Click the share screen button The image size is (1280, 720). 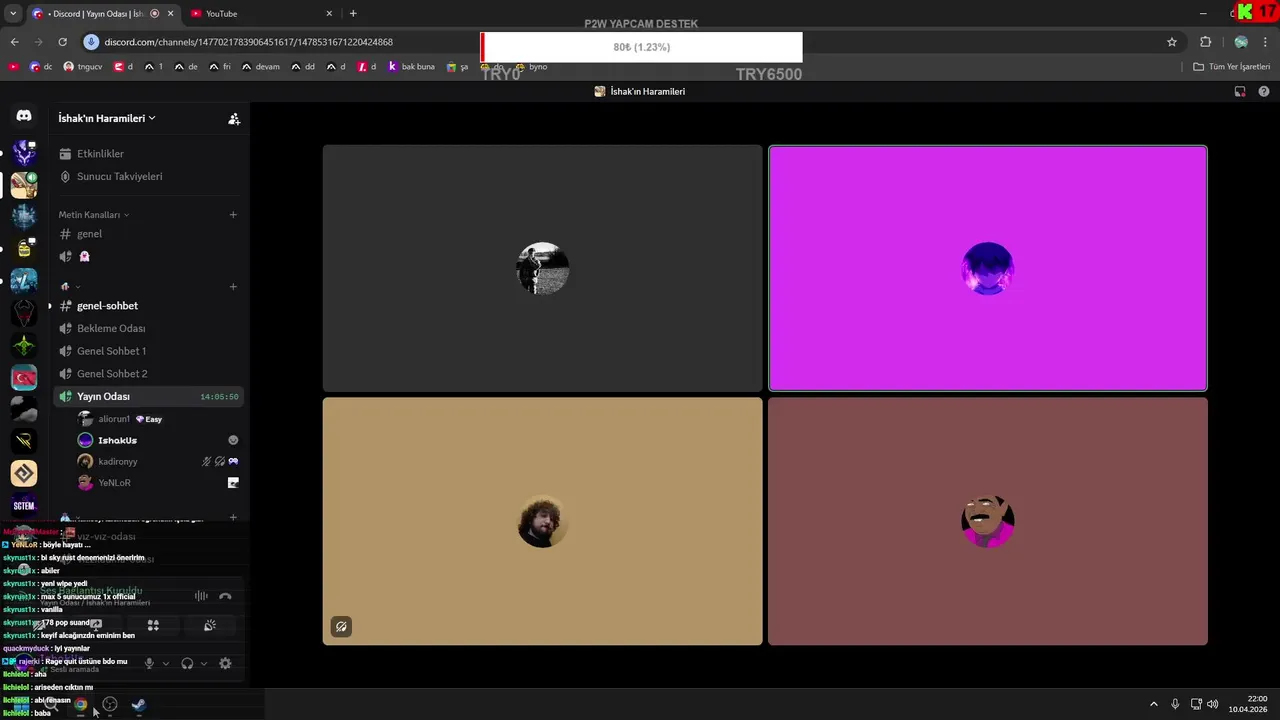point(97,625)
